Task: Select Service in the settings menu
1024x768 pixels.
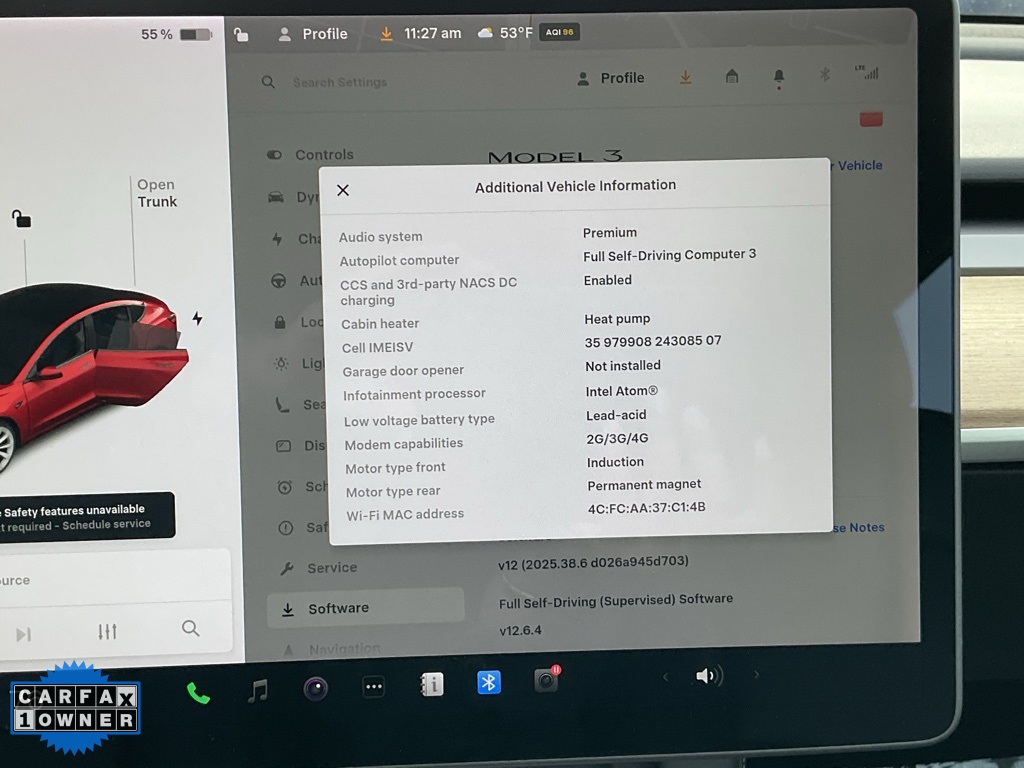Action: point(331,568)
